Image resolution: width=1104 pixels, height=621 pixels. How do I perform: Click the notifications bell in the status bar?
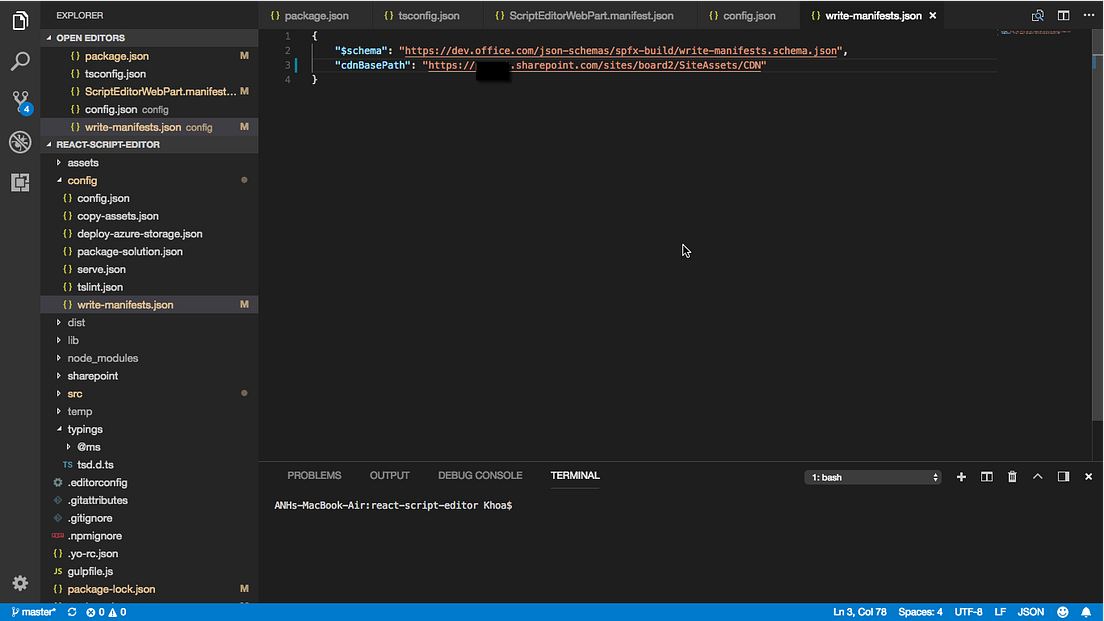point(1086,611)
